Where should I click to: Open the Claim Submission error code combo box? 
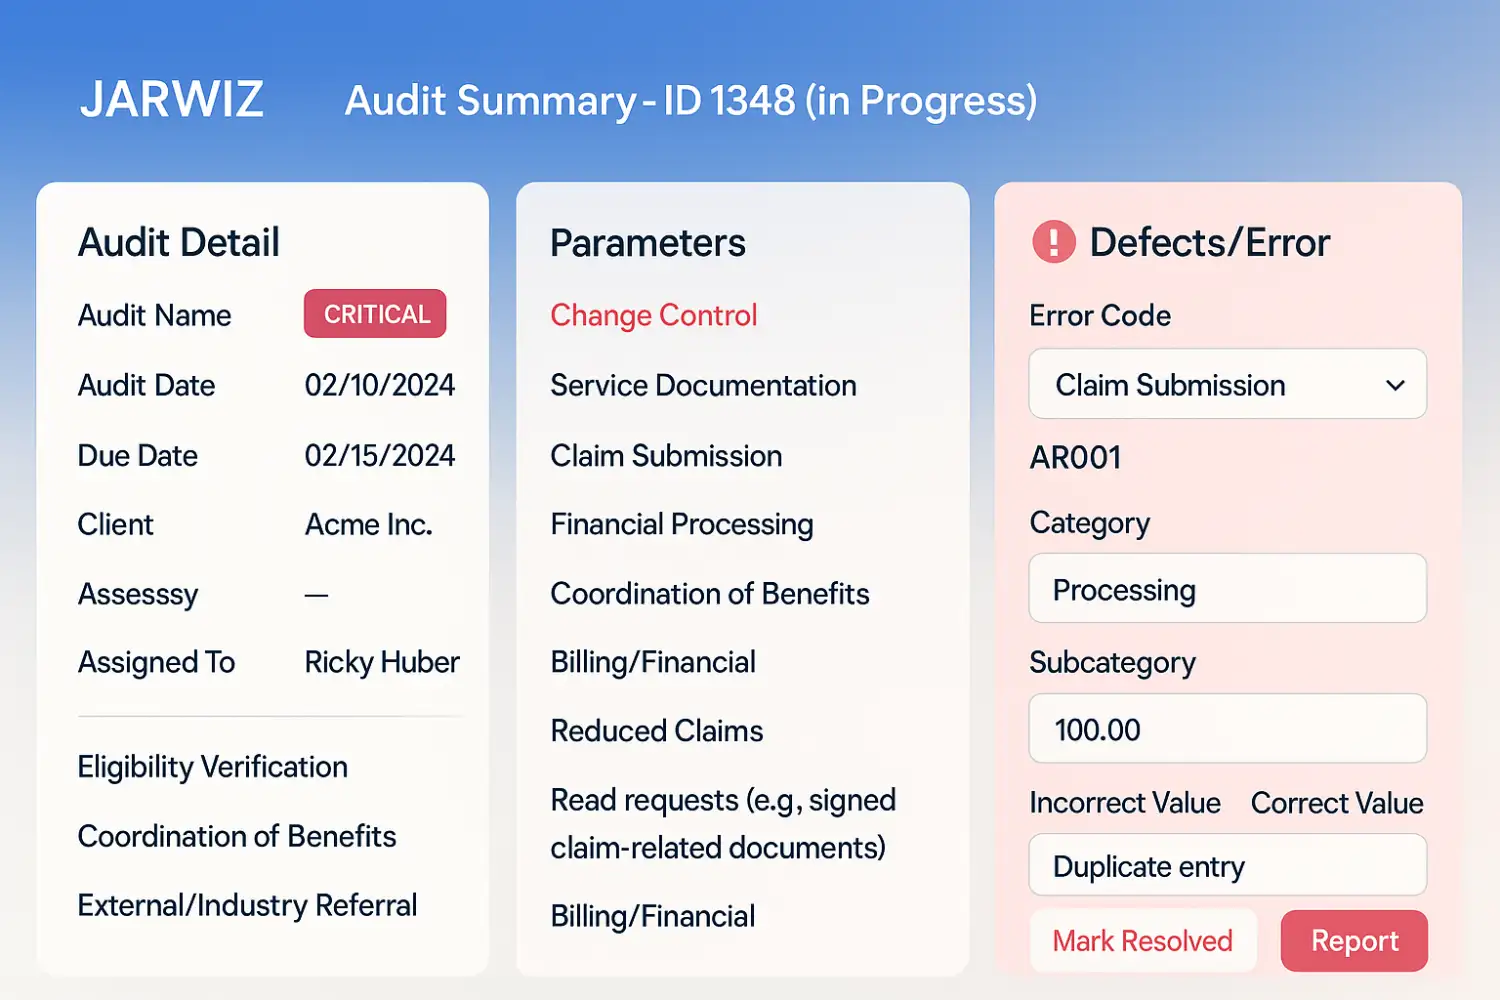click(x=1228, y=384)
